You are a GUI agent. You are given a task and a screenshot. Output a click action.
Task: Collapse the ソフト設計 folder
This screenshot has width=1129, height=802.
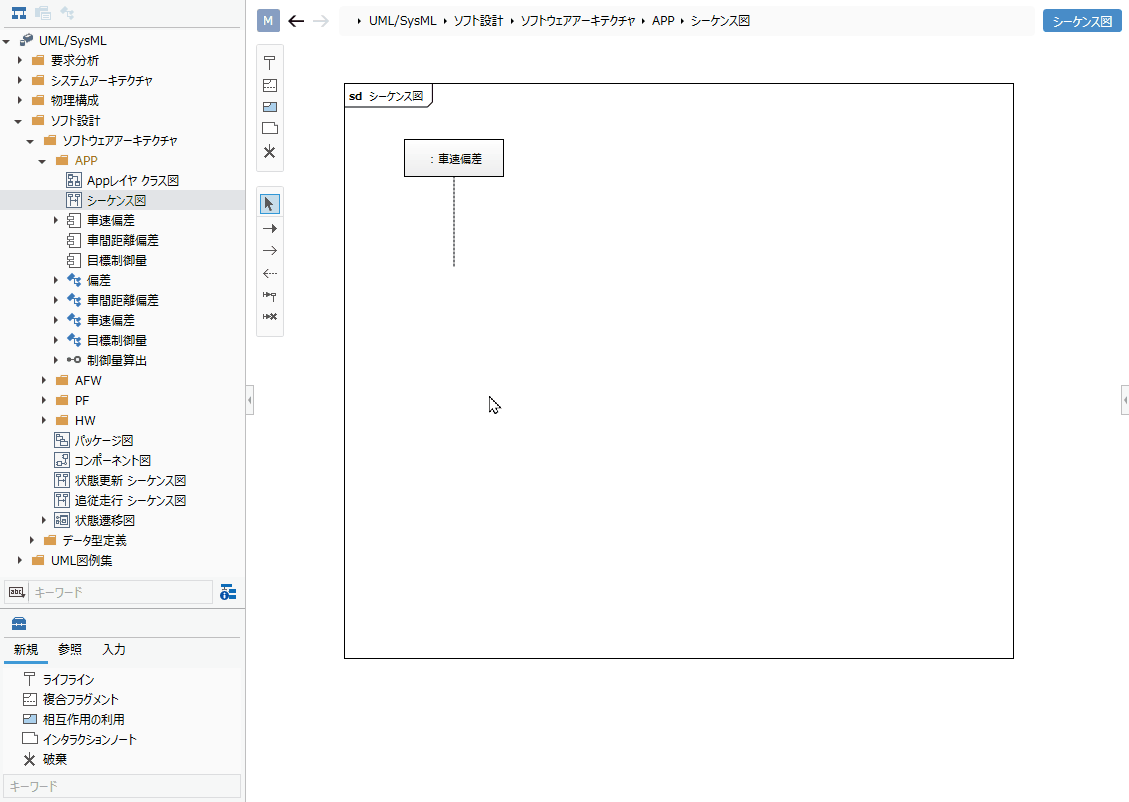19,121
